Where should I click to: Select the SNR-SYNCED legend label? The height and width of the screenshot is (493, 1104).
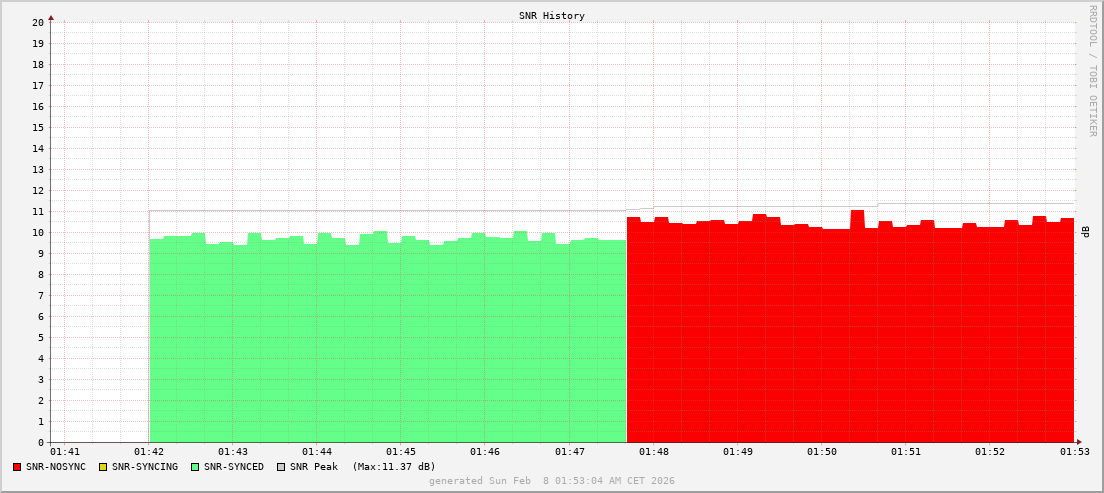pos(234,467)
